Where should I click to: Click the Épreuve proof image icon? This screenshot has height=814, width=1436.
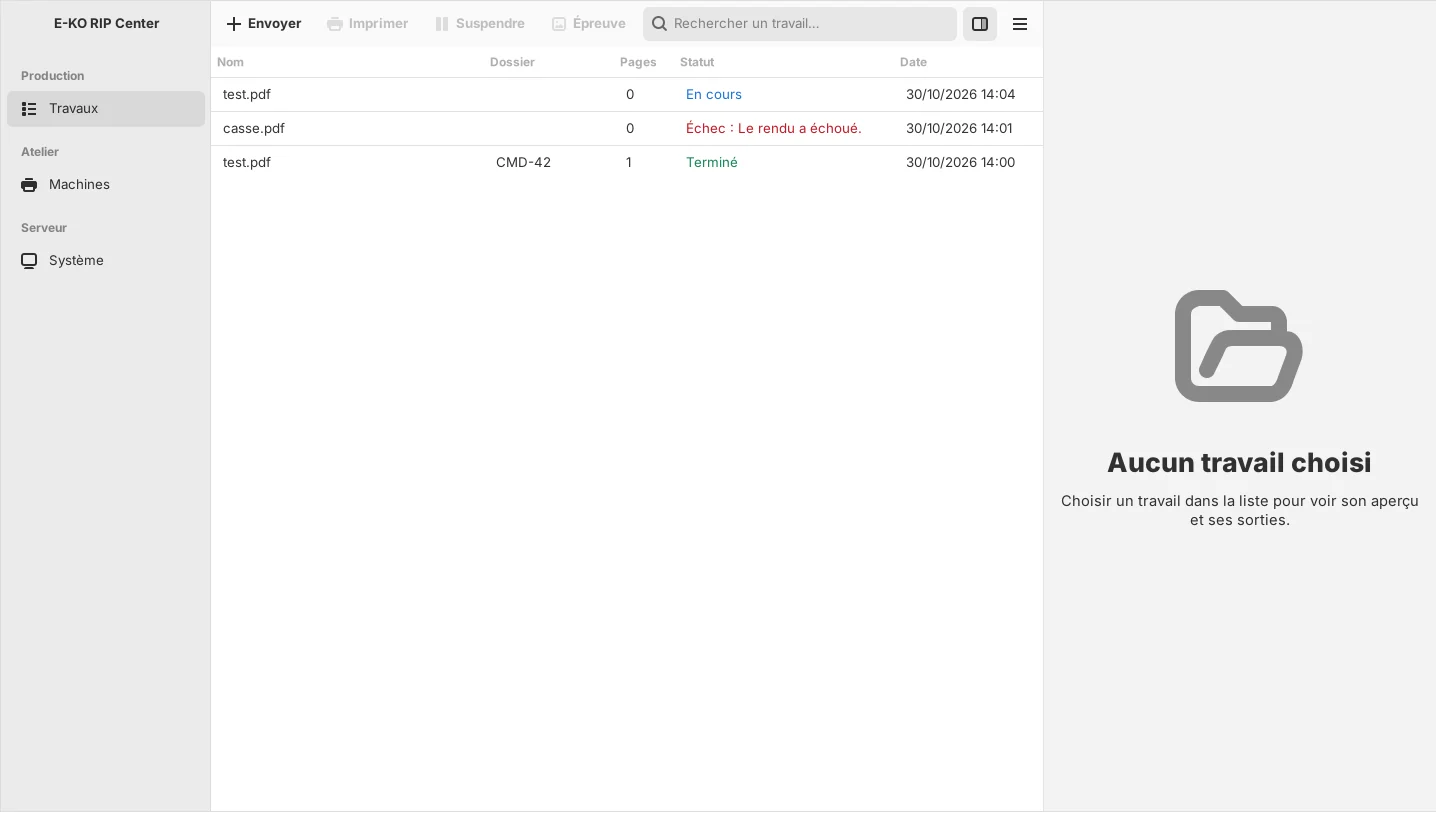(559, 24)
